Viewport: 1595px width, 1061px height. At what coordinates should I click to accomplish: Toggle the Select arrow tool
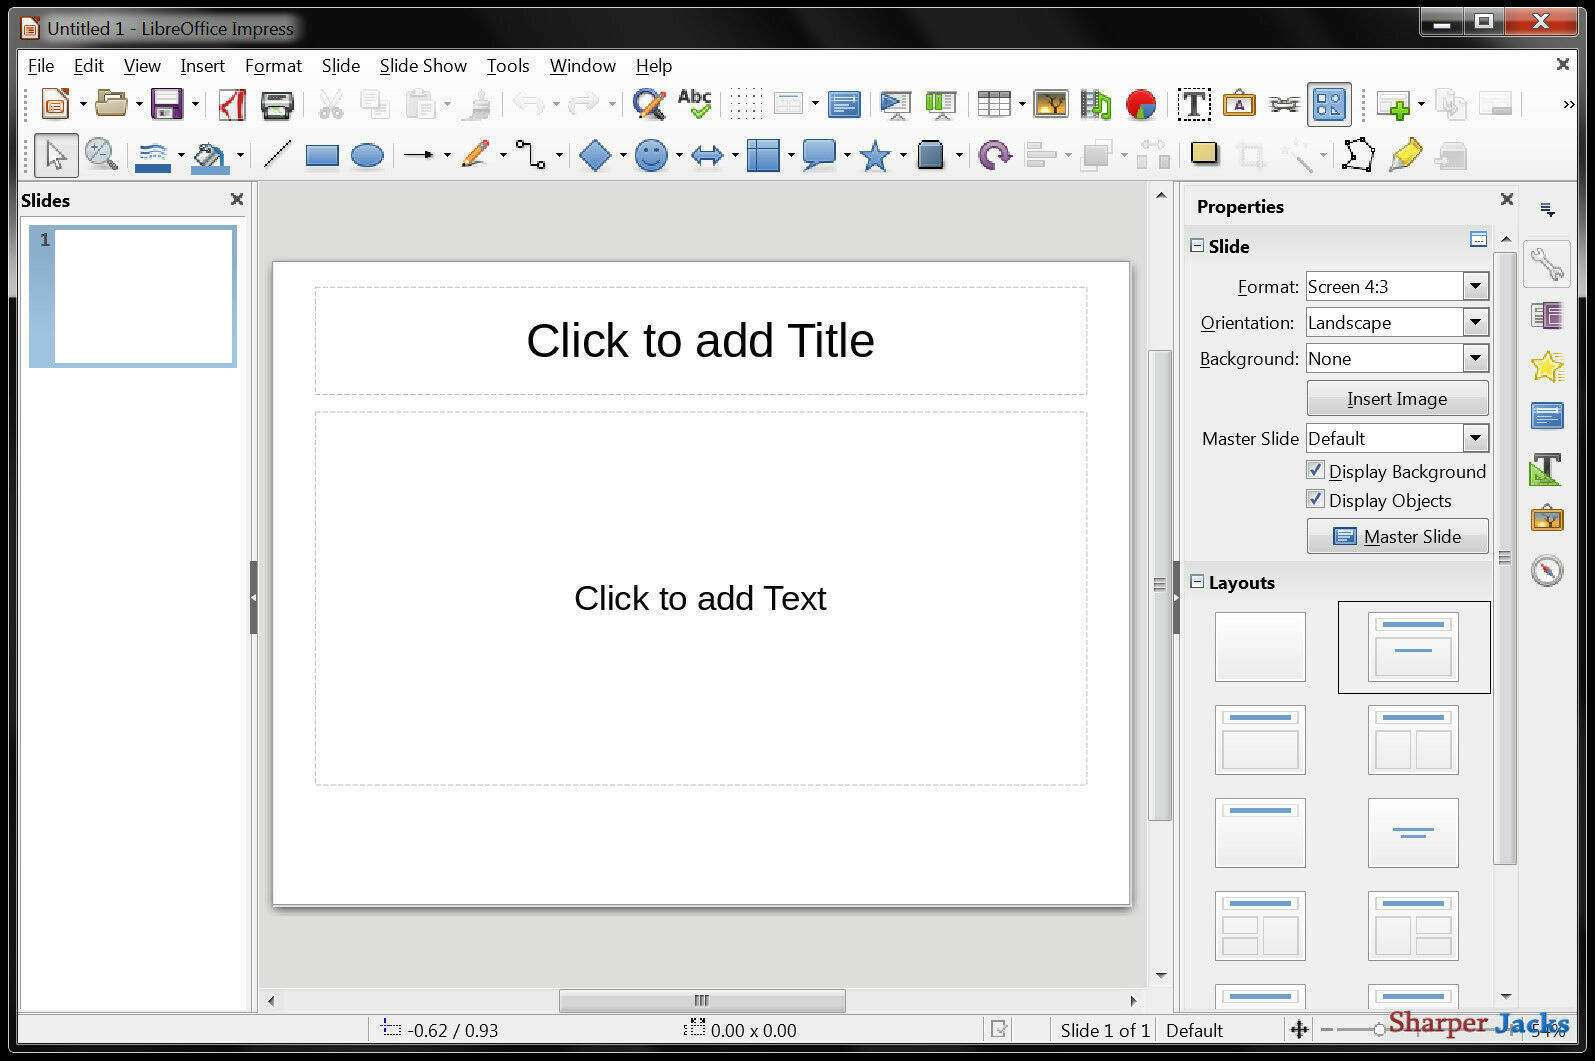tap(56, 155)
